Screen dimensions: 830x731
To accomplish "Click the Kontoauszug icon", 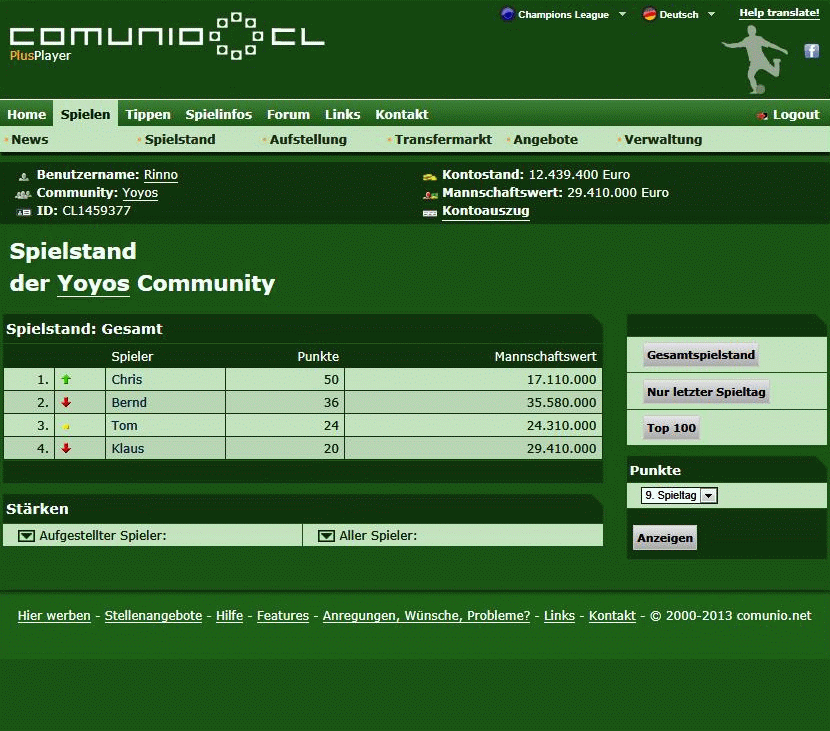I will click(430, 212).
